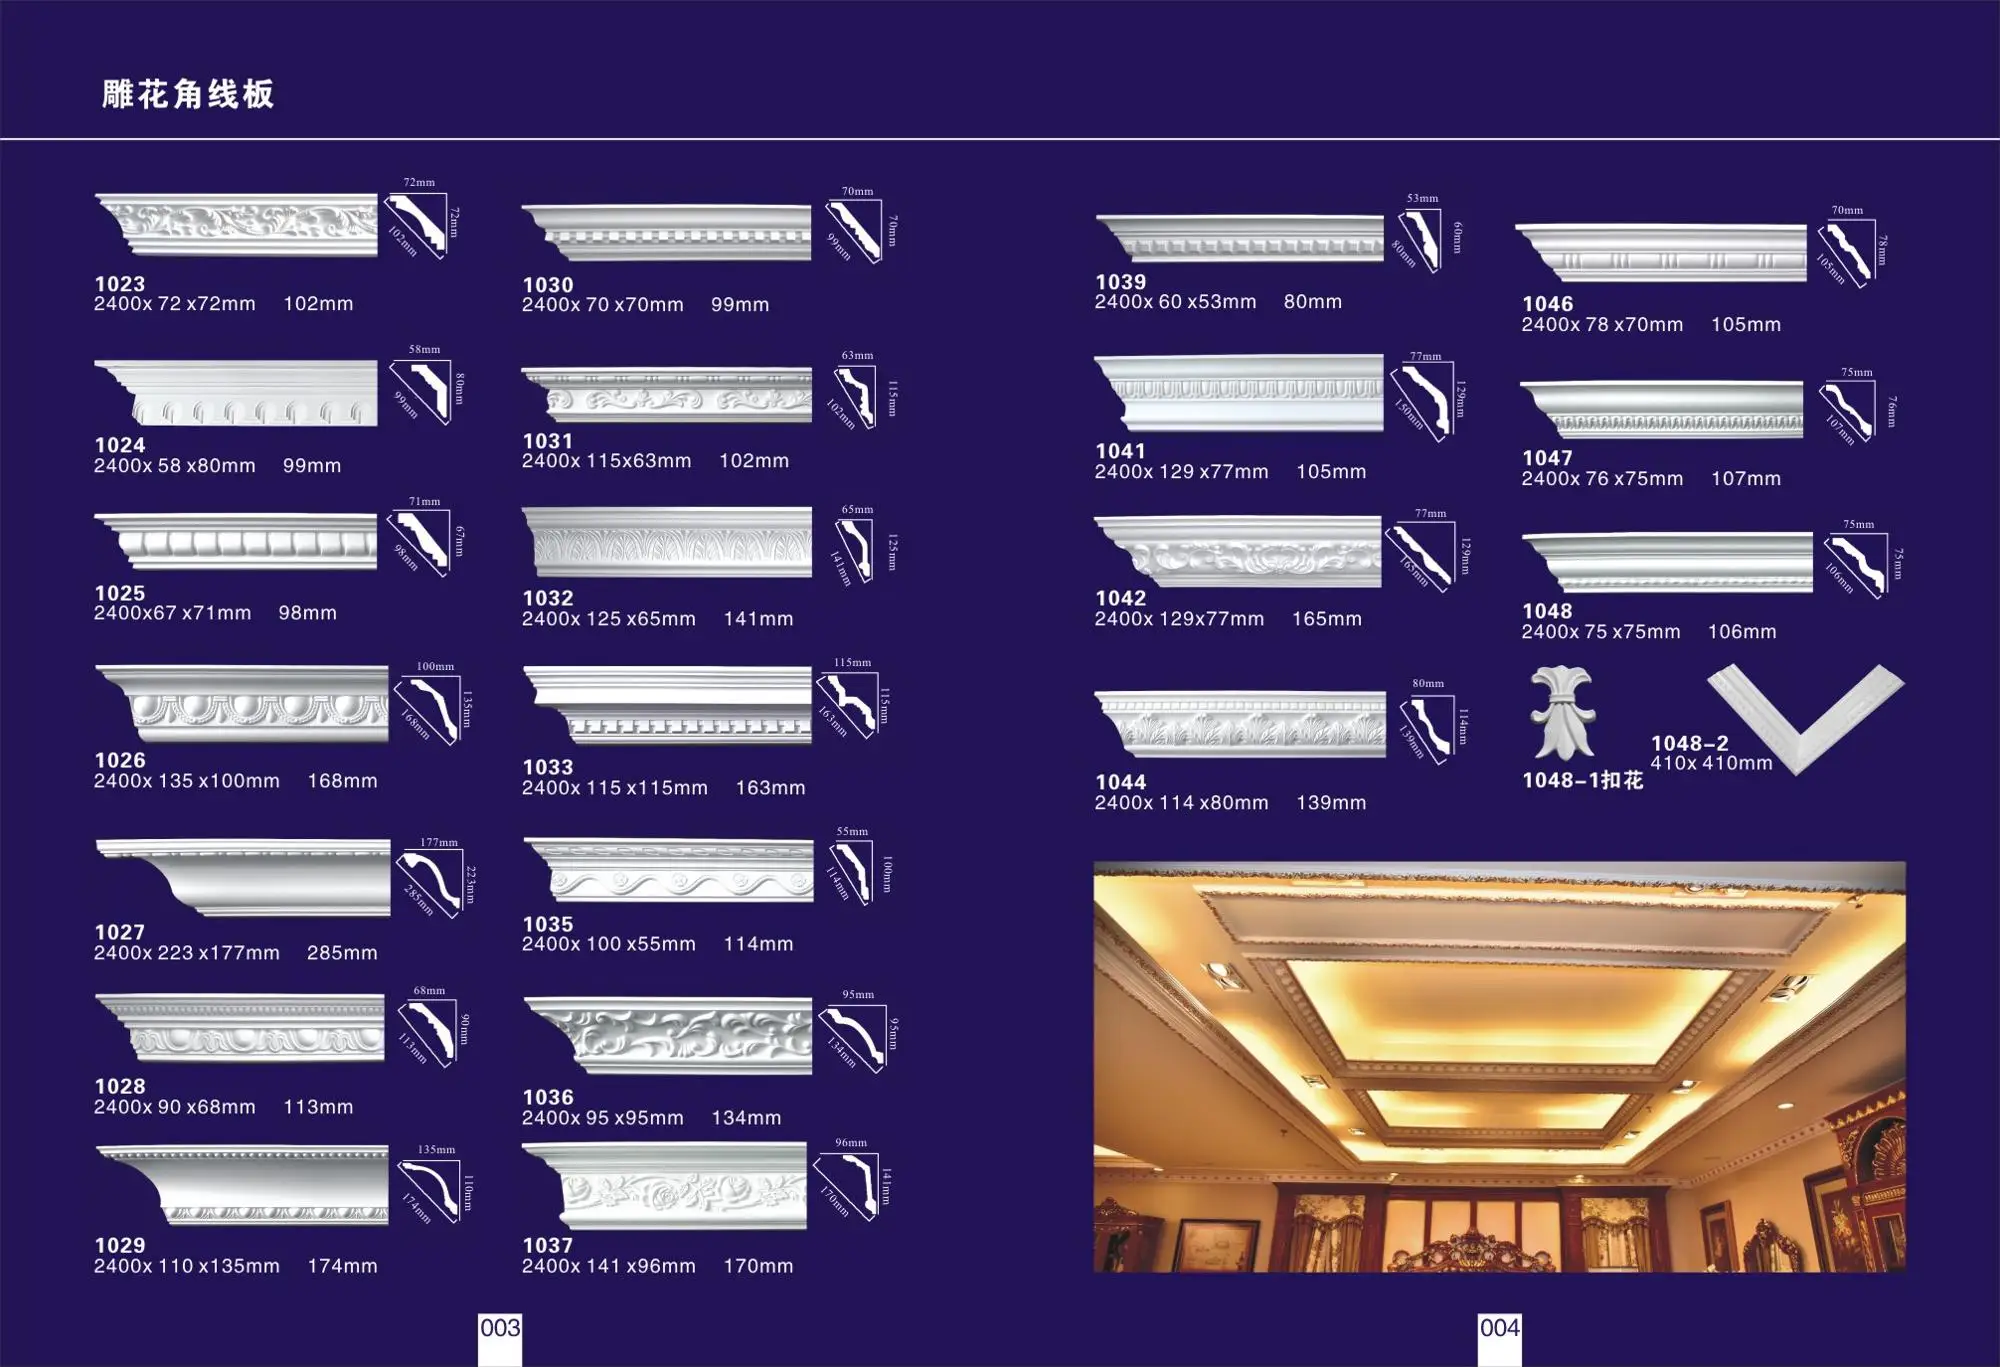This screenshot has width=2000, height=1367.
Task: Click the 1024 product number label
Action: [x=119, y=445]
